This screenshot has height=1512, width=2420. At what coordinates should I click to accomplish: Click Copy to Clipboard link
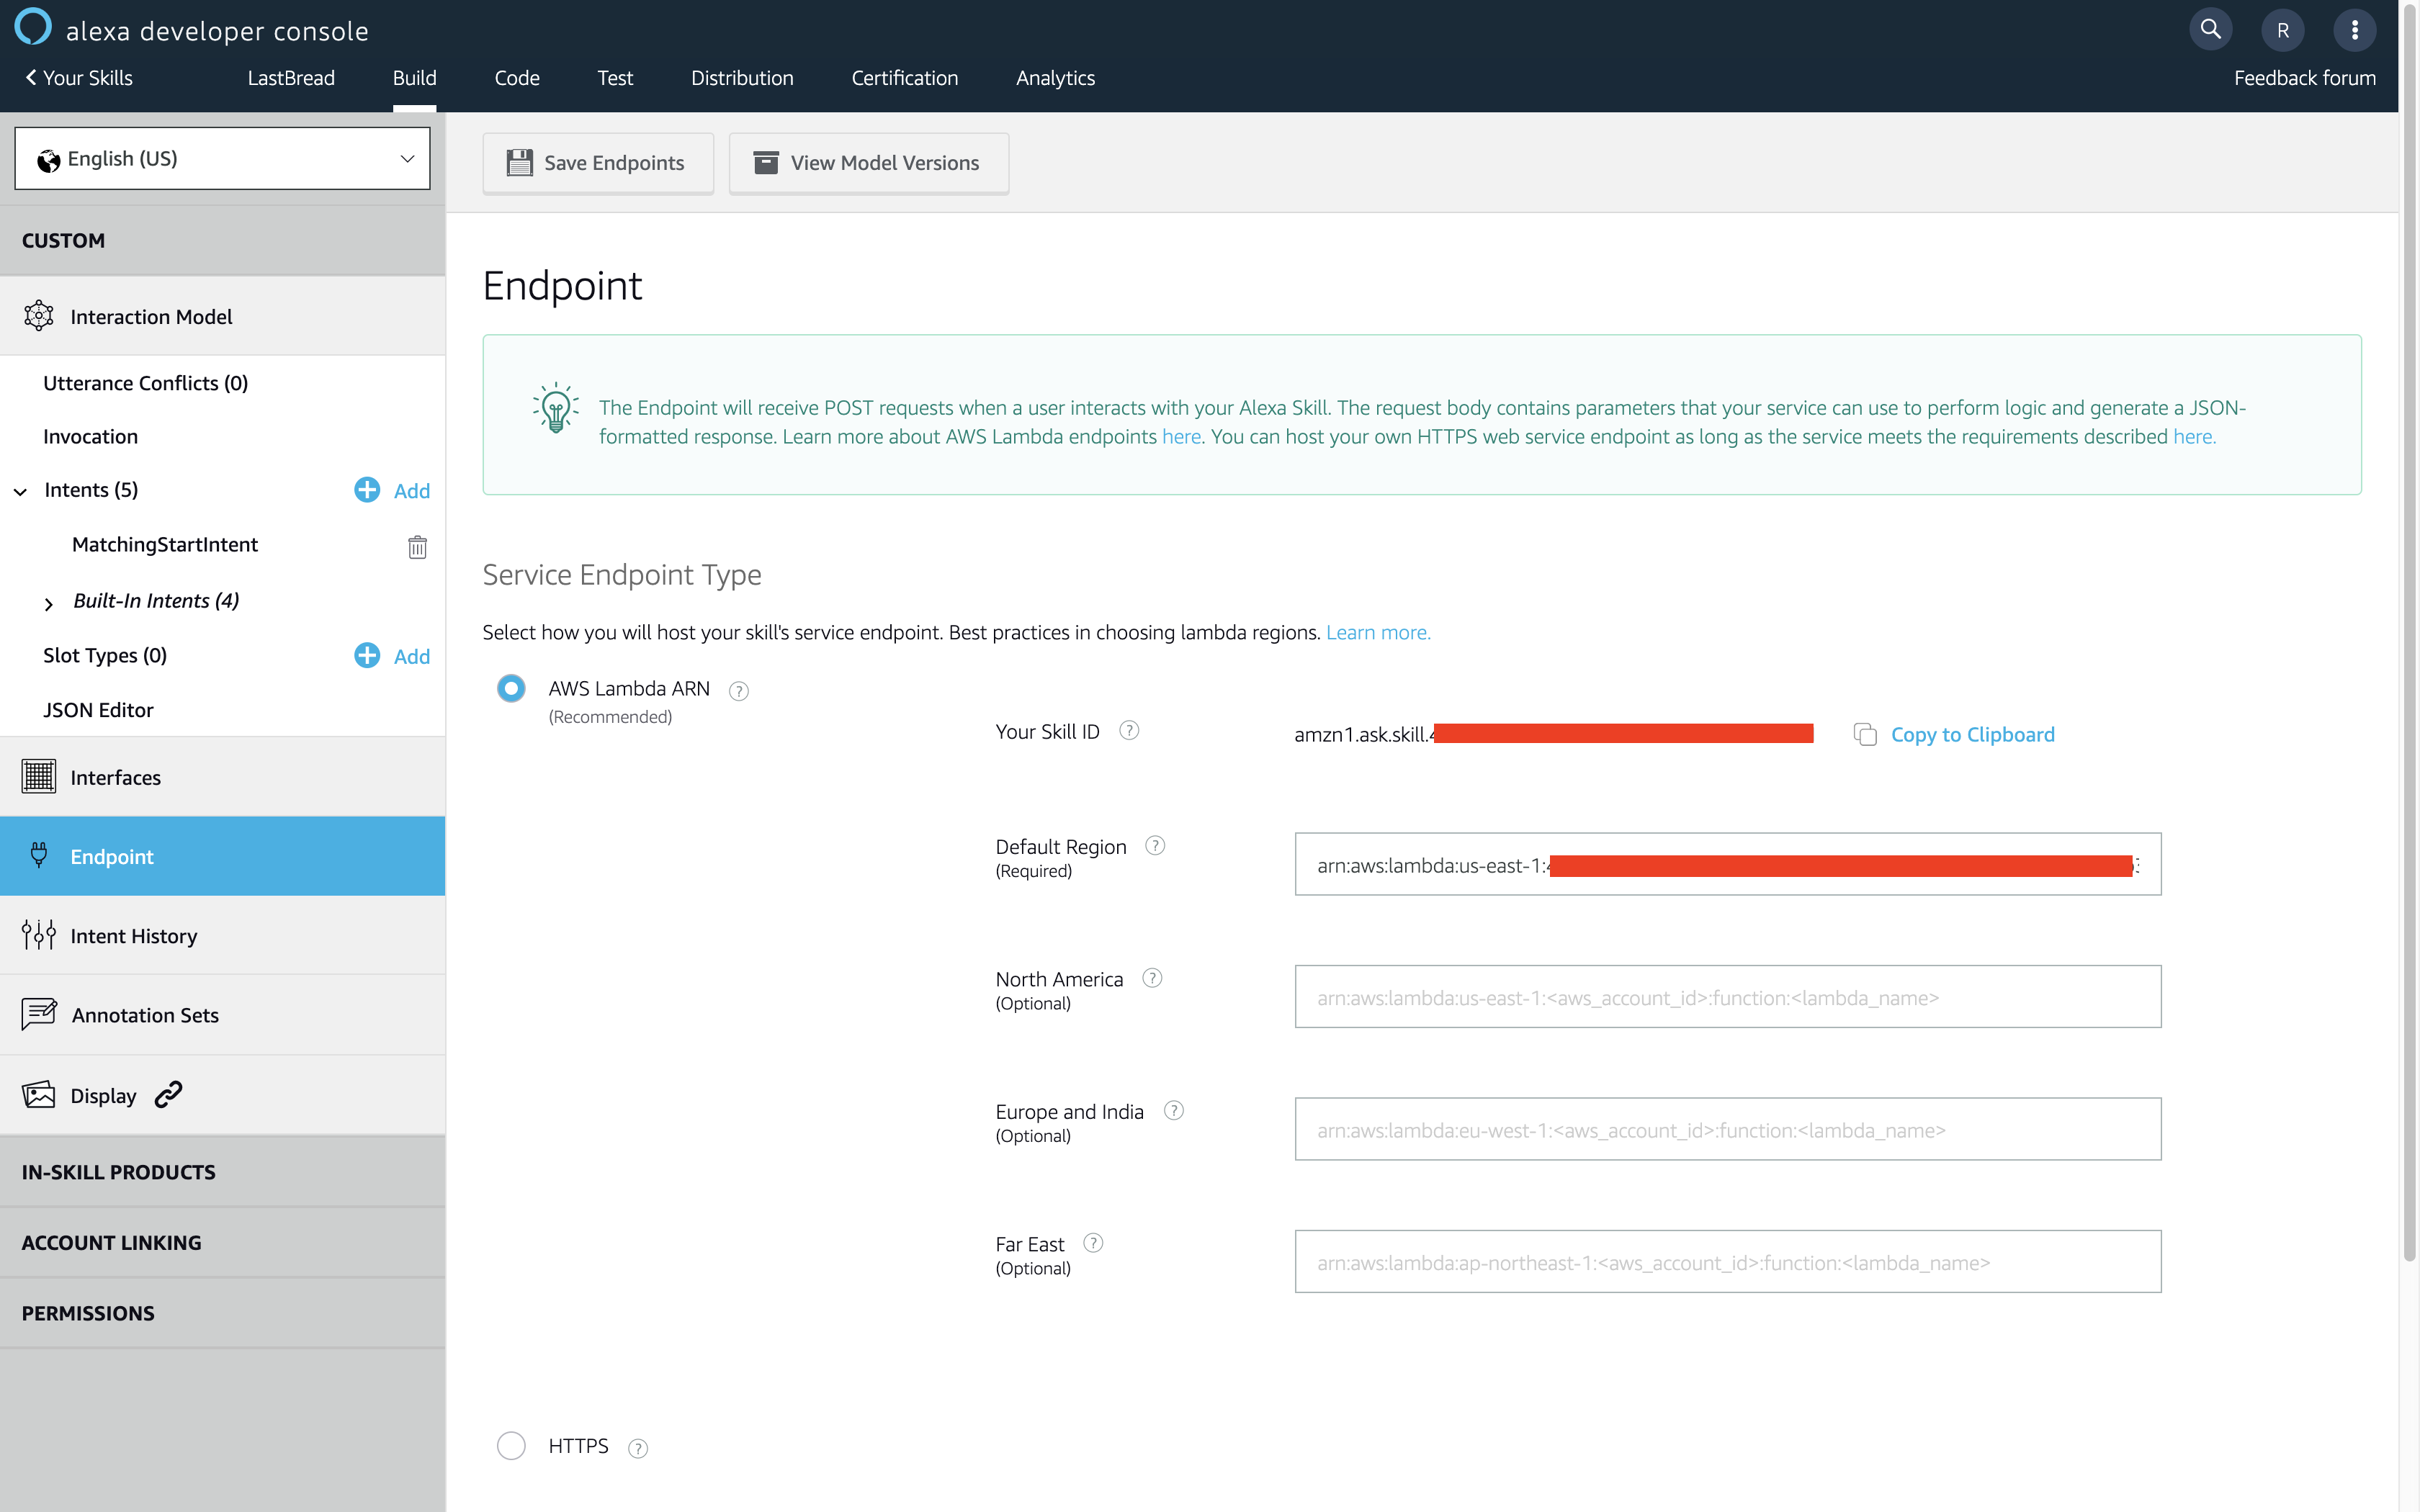1972,735
